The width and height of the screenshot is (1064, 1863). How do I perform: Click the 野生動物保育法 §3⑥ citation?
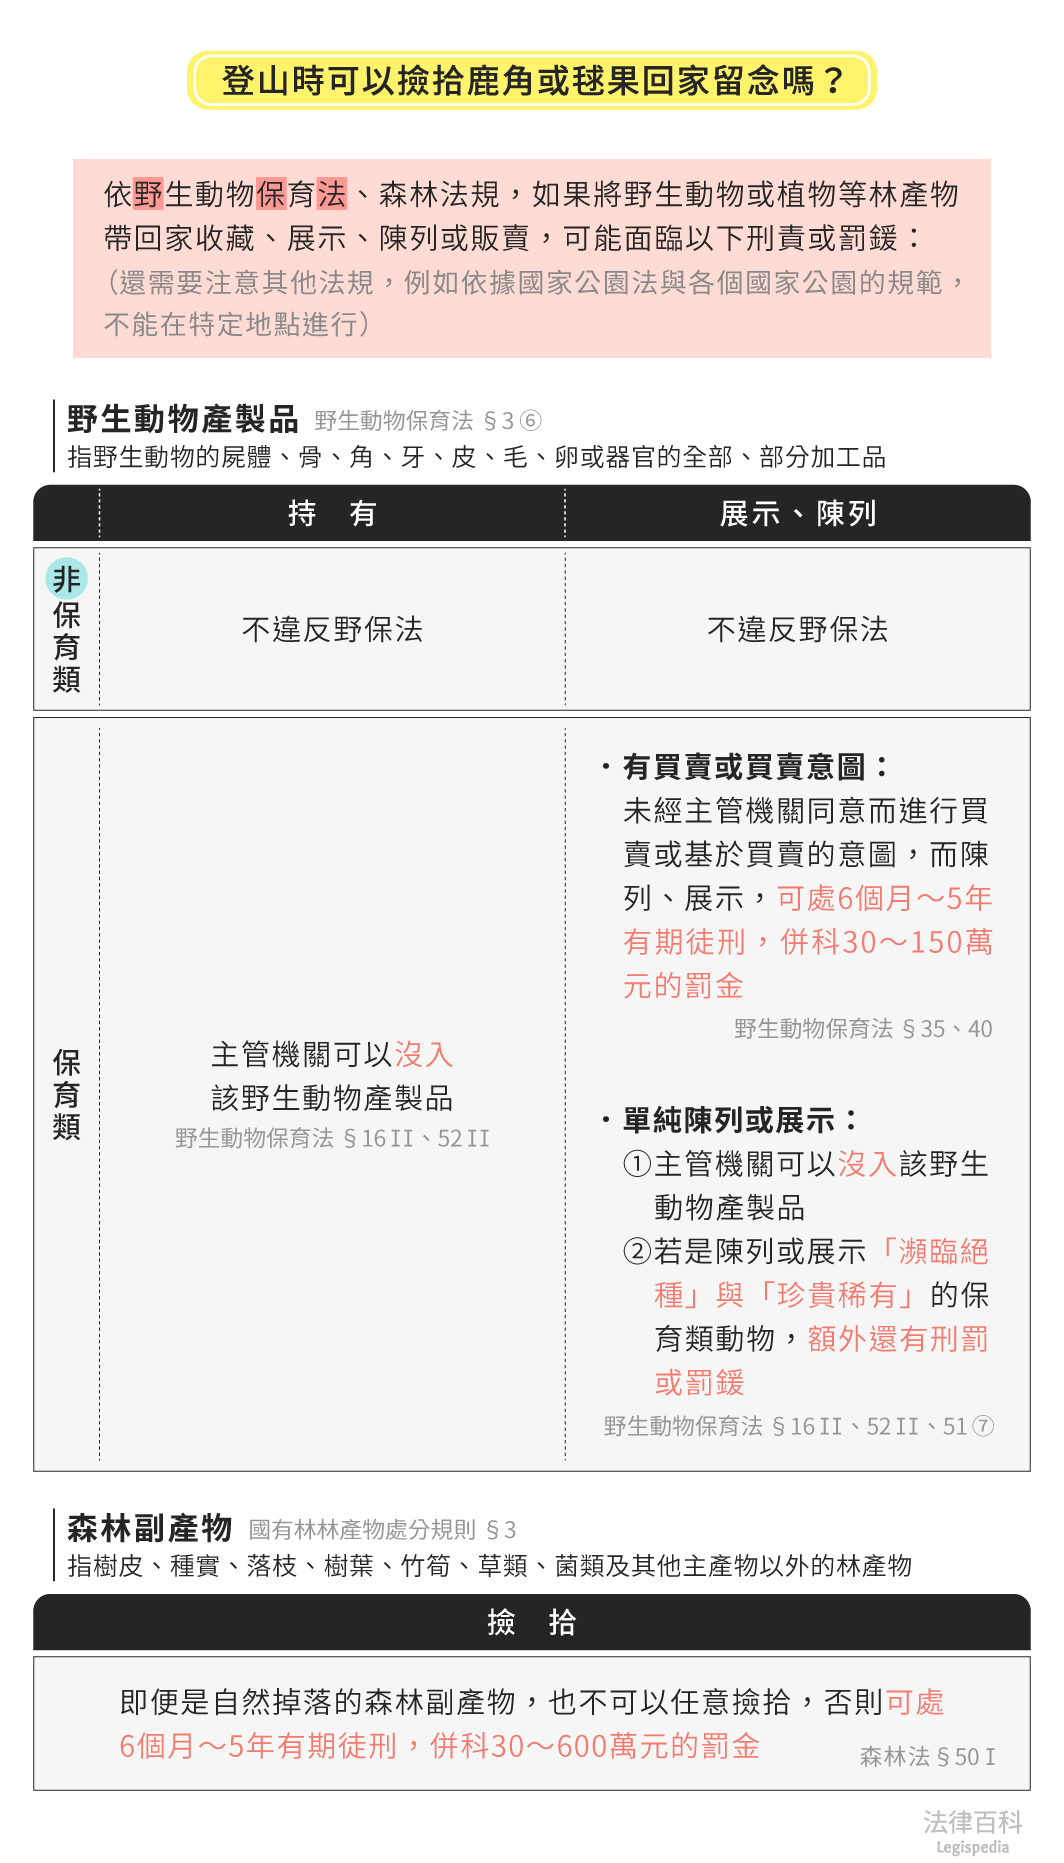point(428,421)
